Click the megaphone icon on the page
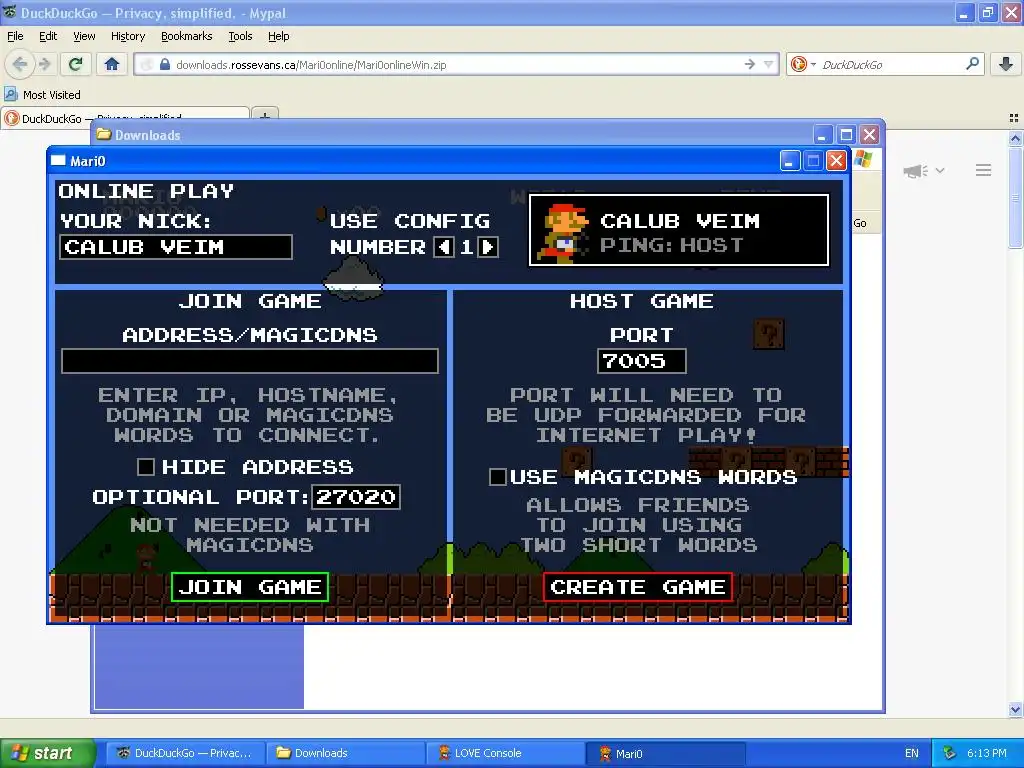 [x=916, y=170]
